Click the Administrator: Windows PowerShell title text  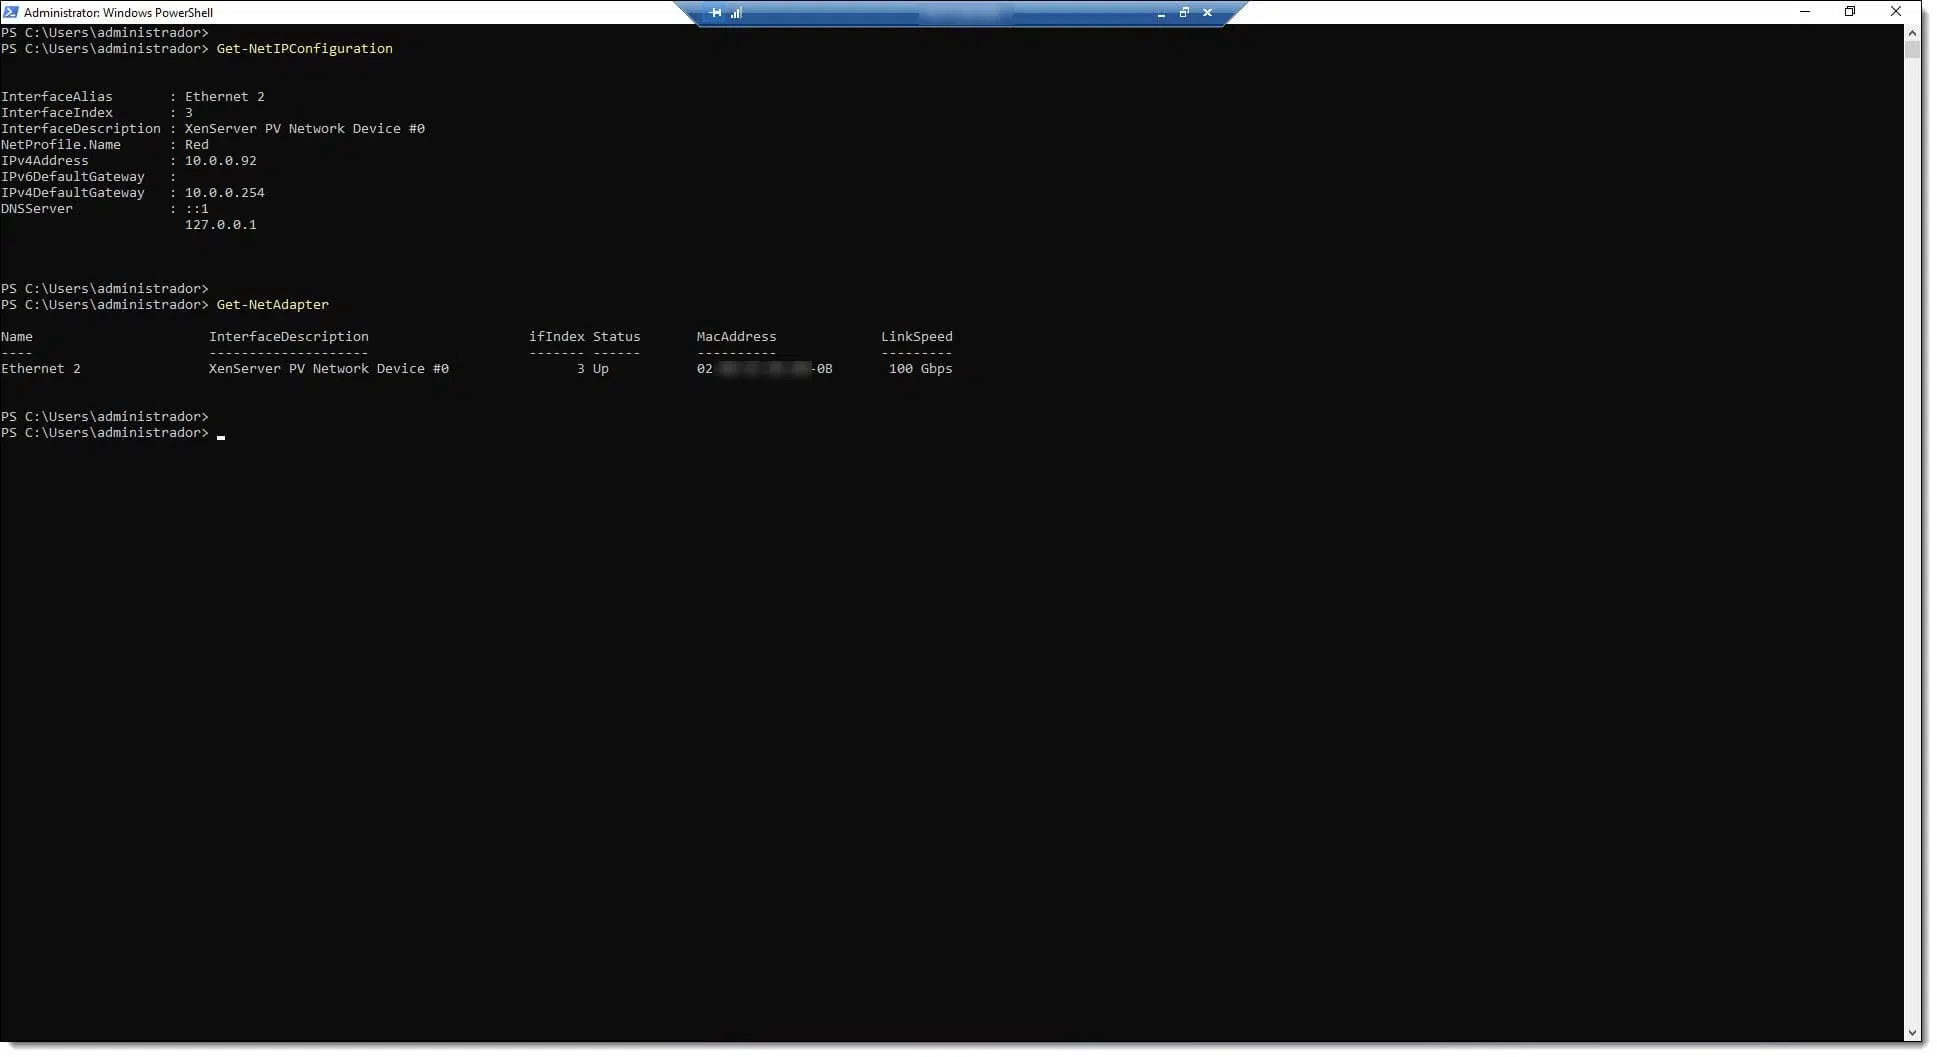pos(118,12)
